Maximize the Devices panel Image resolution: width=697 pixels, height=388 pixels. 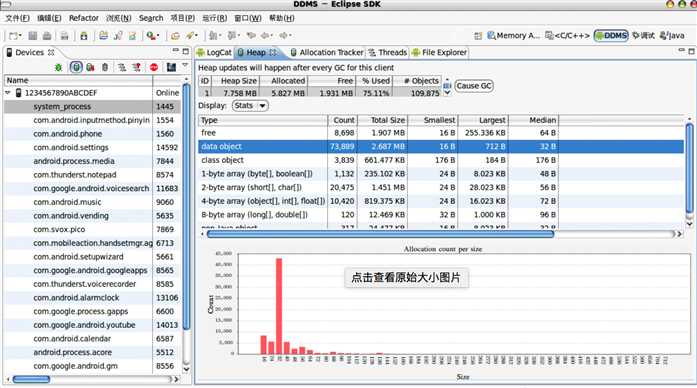(186, 51)
